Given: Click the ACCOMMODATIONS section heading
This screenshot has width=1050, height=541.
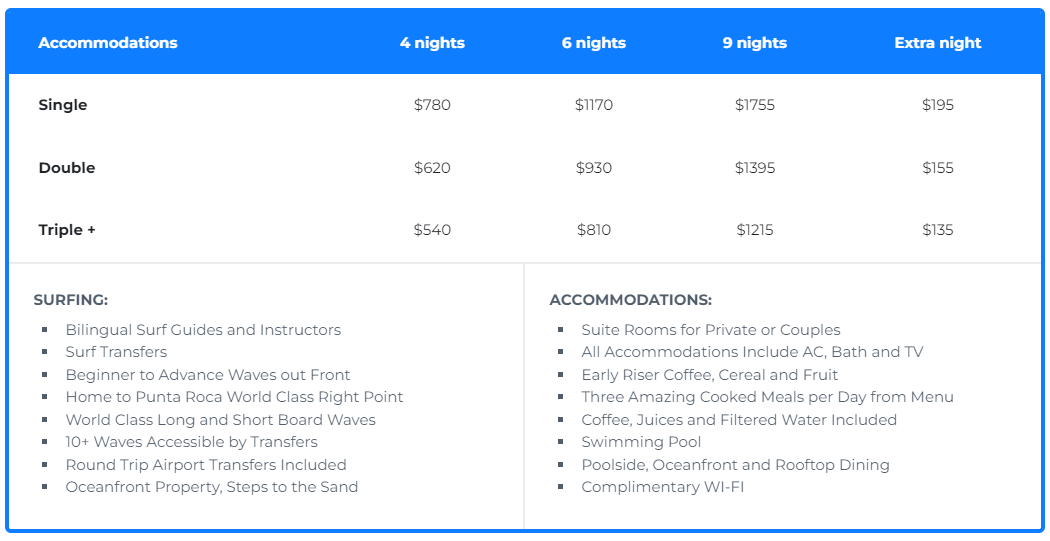Looking at the screenshot, I should coord(631,300).
